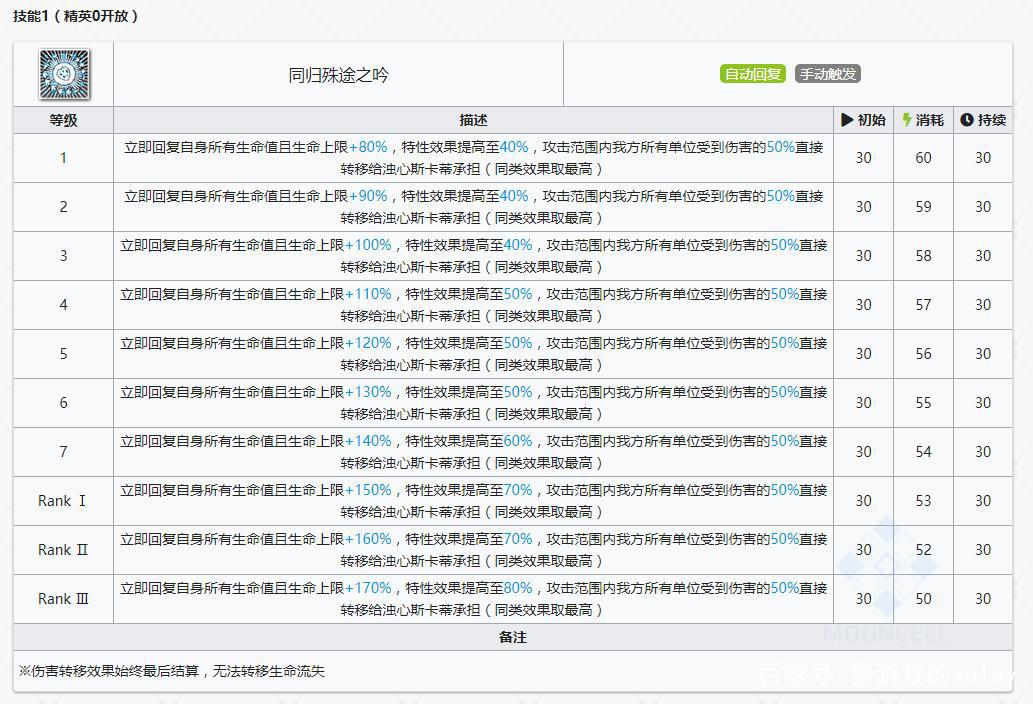
Task: Click the 初始 play triangle icon
Action: point(847,120)
